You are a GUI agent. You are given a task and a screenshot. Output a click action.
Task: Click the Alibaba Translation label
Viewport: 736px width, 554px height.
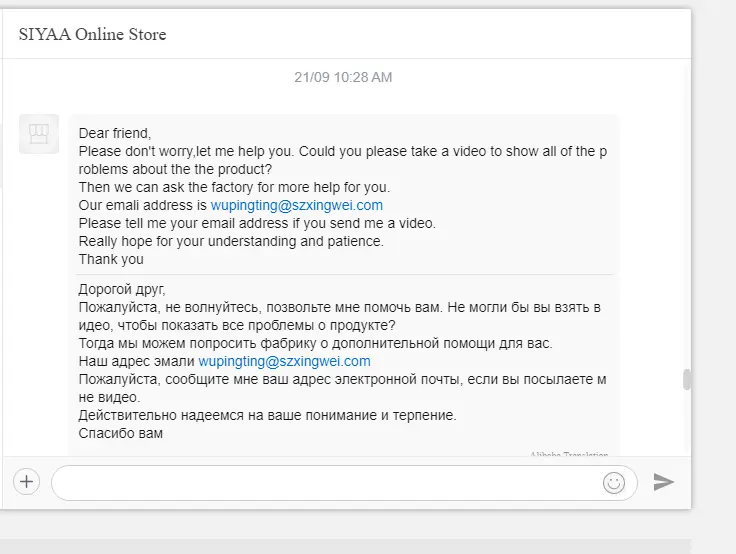tap(569, 454)
